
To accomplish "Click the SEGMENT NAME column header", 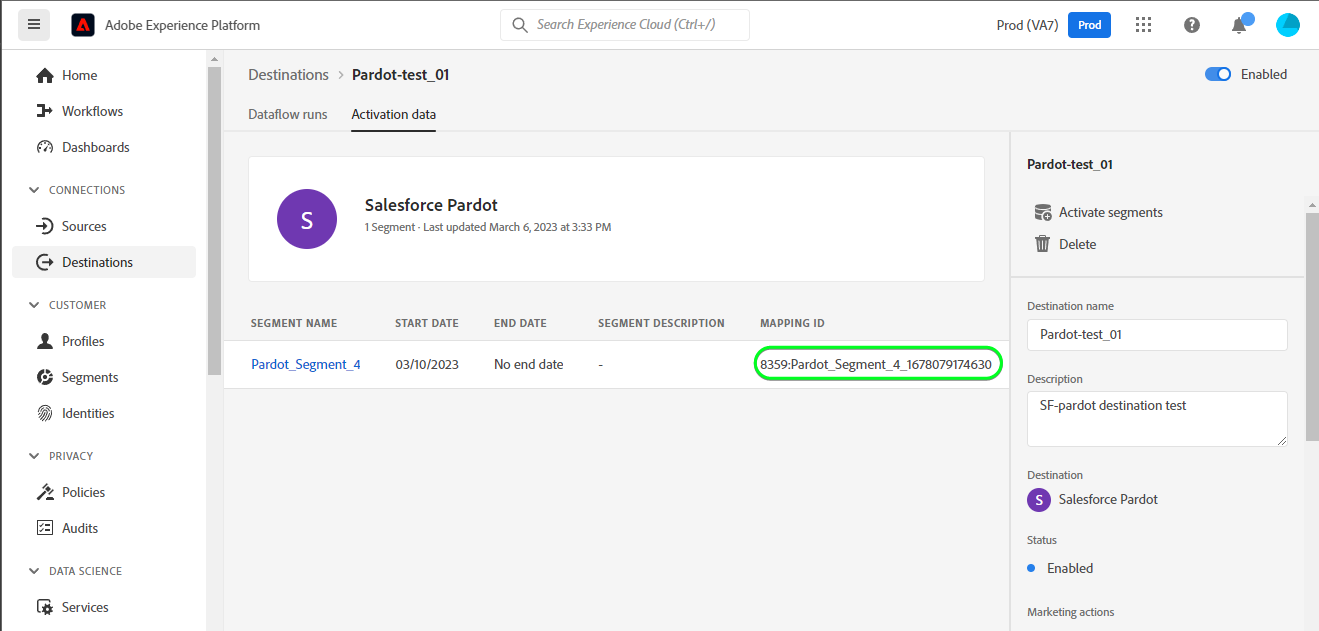I will (294, 323).
